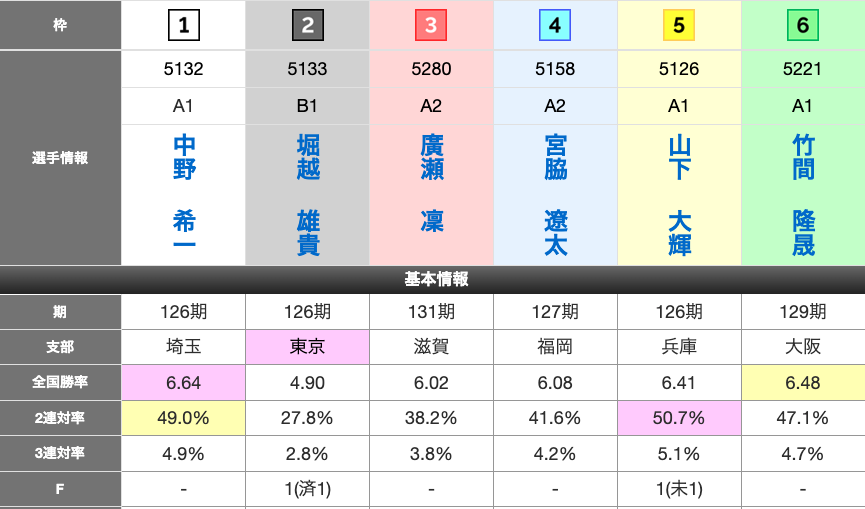This screenshot has width=865, height=509.
Task: Click the 基本情報 section header bar
Action: [432, 280]
